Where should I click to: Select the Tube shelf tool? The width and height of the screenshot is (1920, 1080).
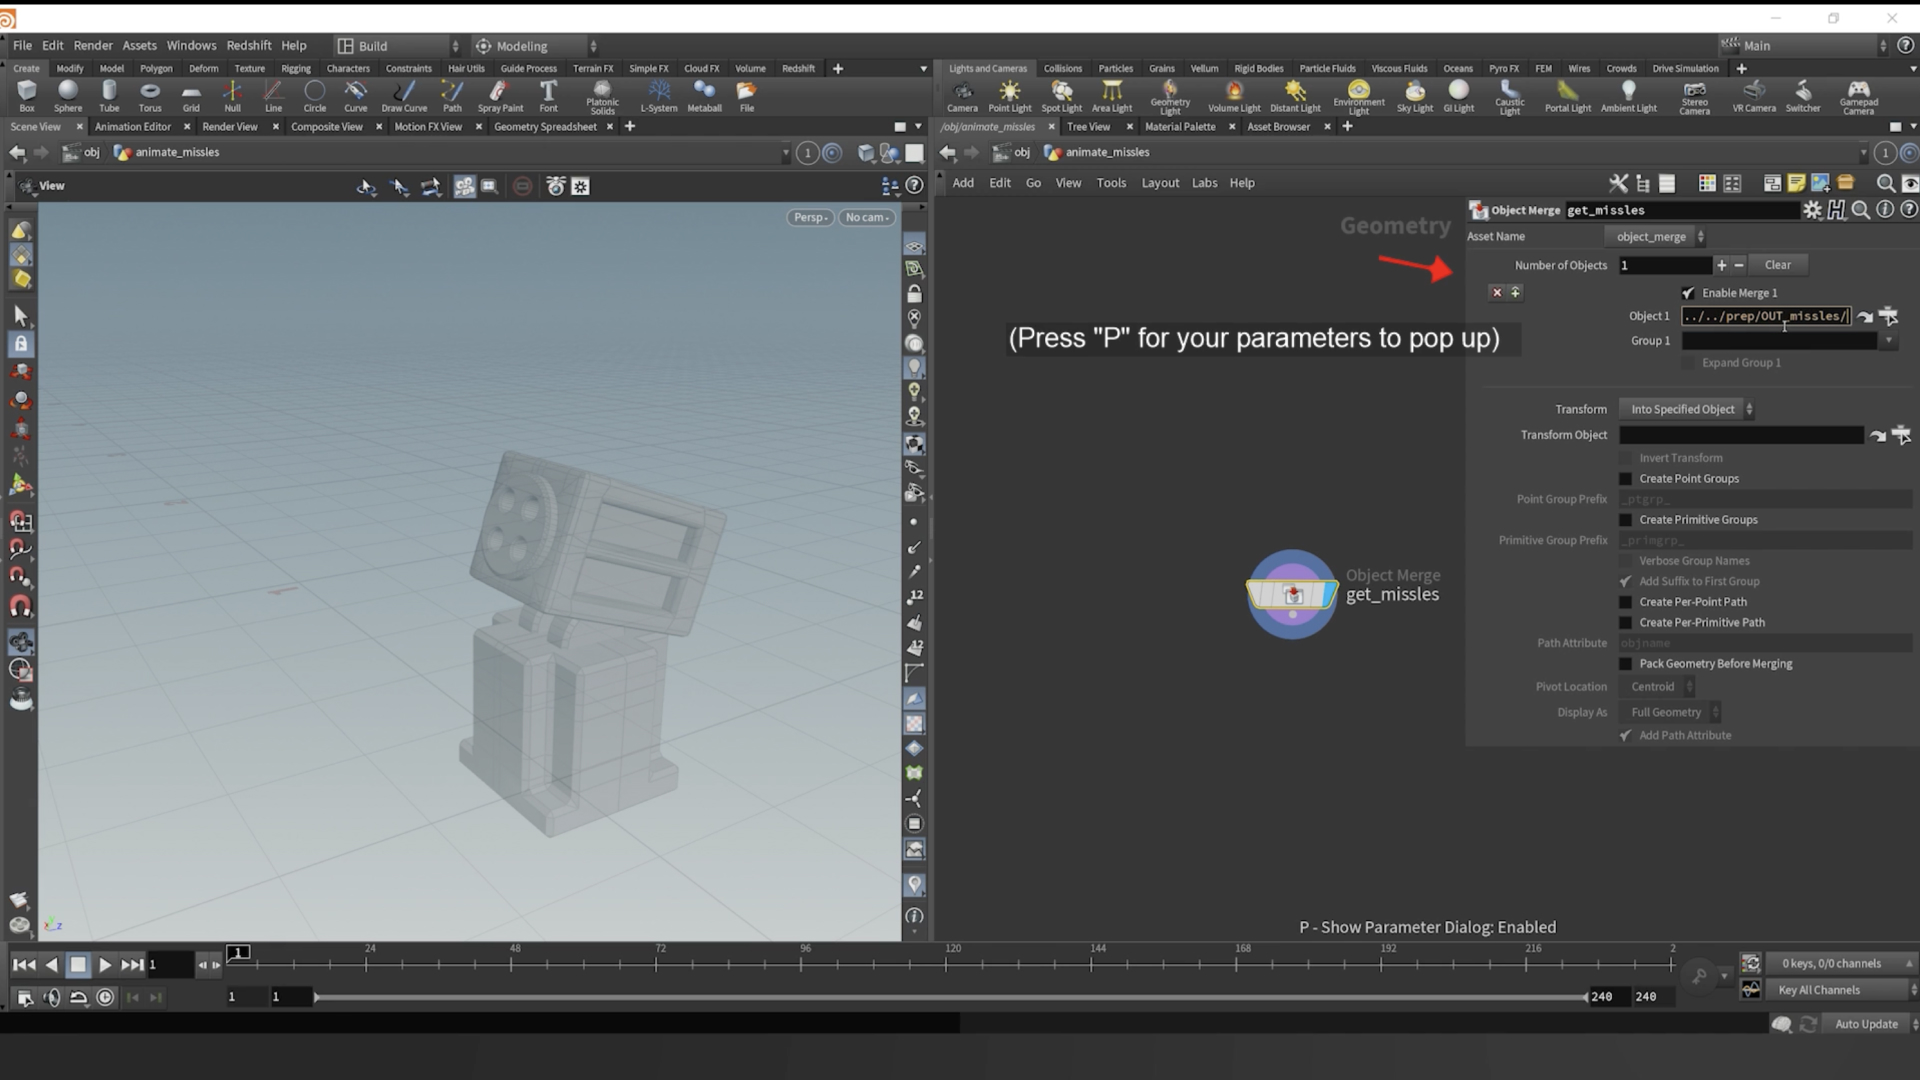click(x=109, y=96)
